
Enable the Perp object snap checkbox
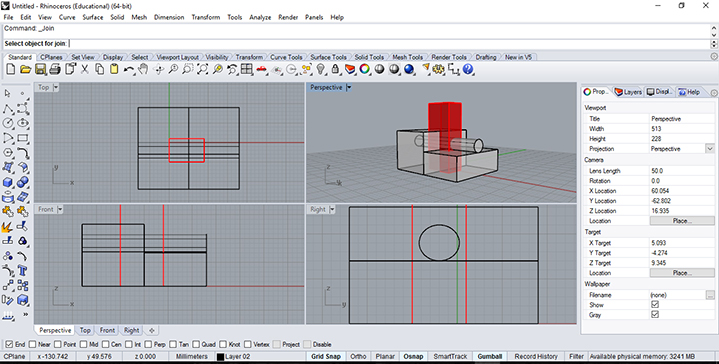(x=148, y=344)
